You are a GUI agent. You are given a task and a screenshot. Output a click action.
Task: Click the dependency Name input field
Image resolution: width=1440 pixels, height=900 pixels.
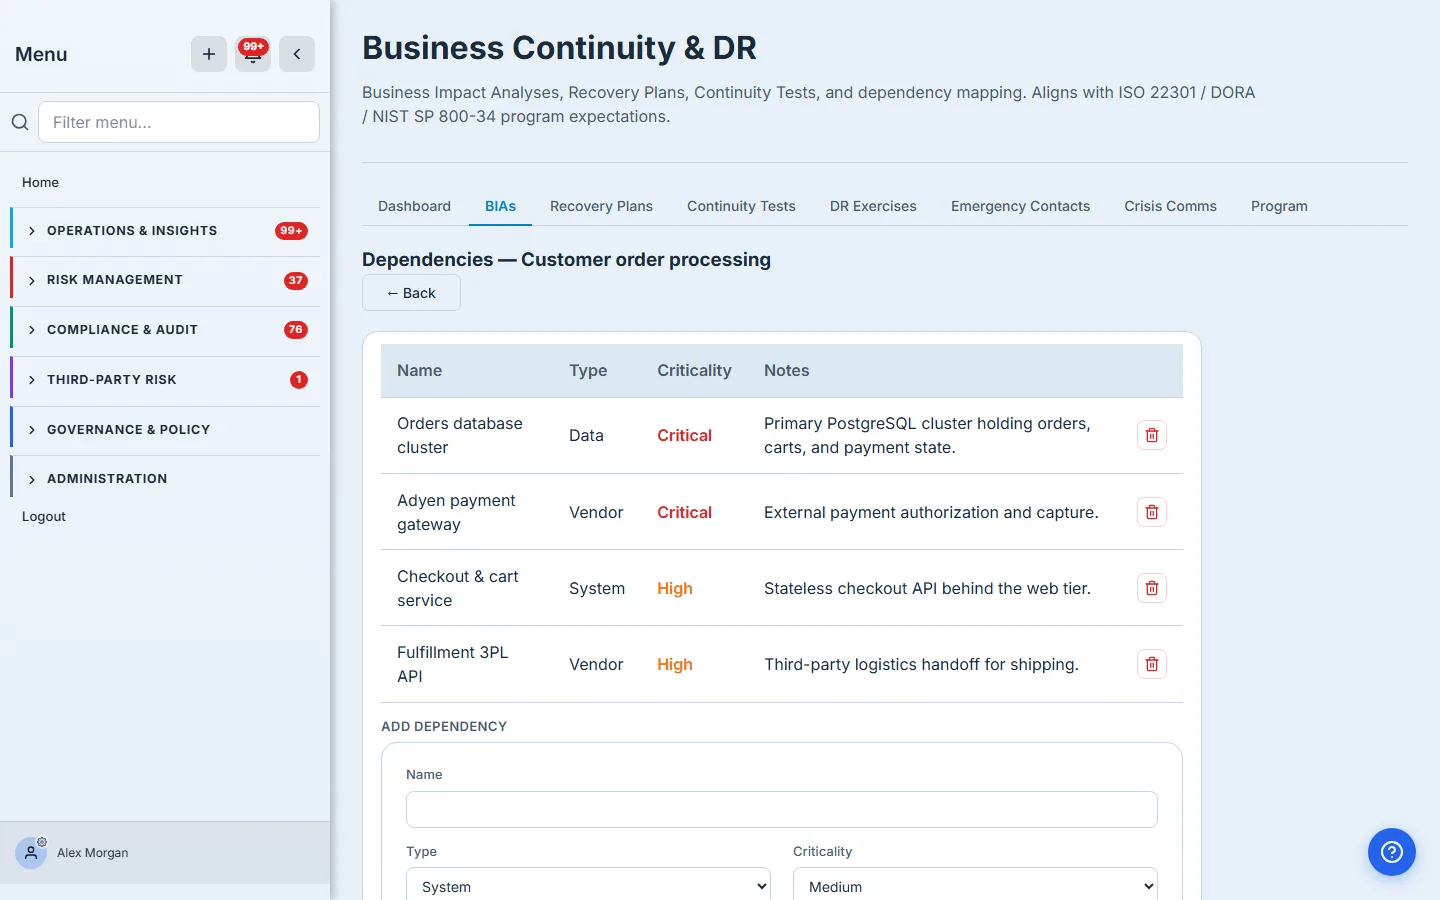pos(782,809)
